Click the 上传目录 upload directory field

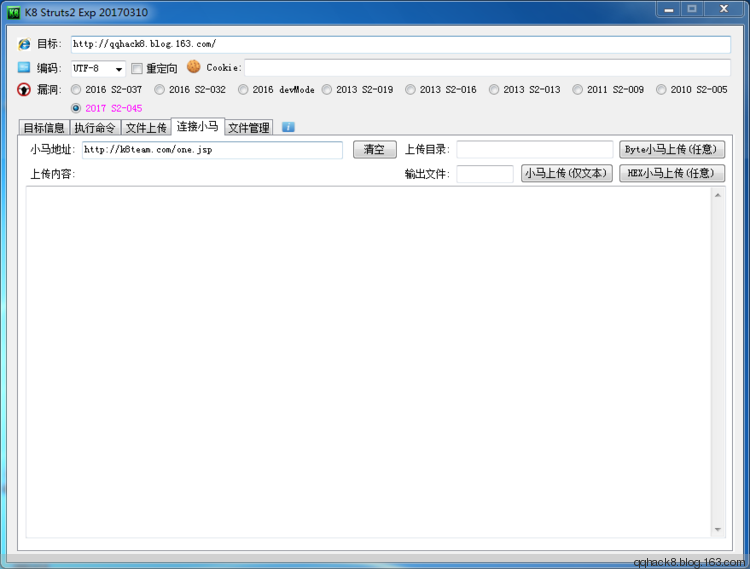point(534,150)
